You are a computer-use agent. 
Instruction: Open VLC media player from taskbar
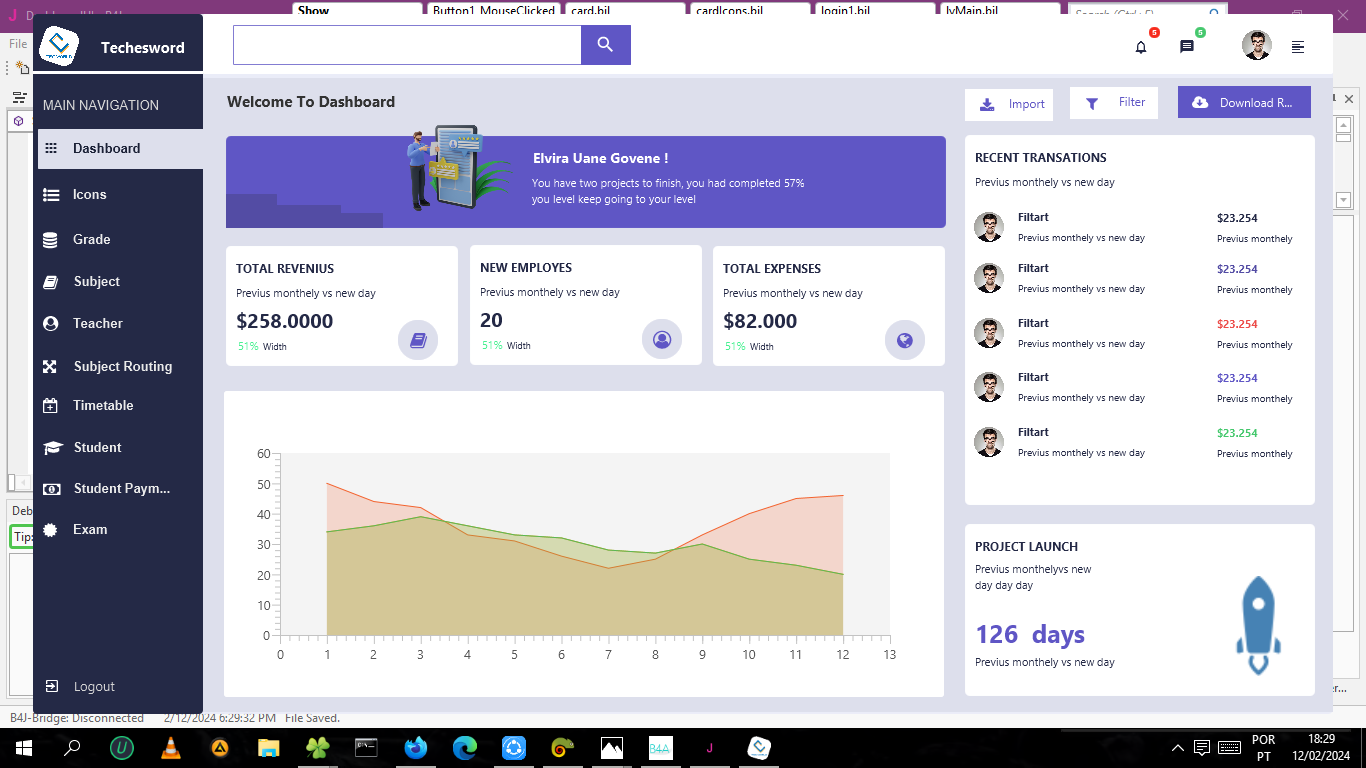[171, 748]
